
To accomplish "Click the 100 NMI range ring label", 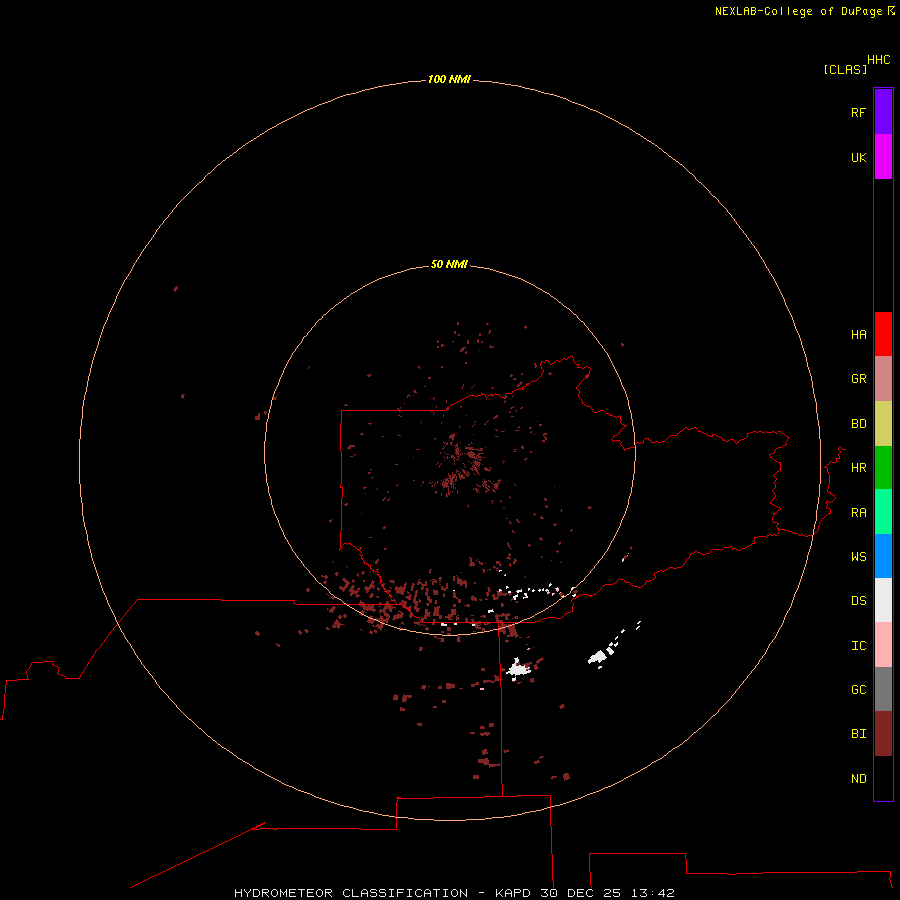I will [x=449, y=79].
